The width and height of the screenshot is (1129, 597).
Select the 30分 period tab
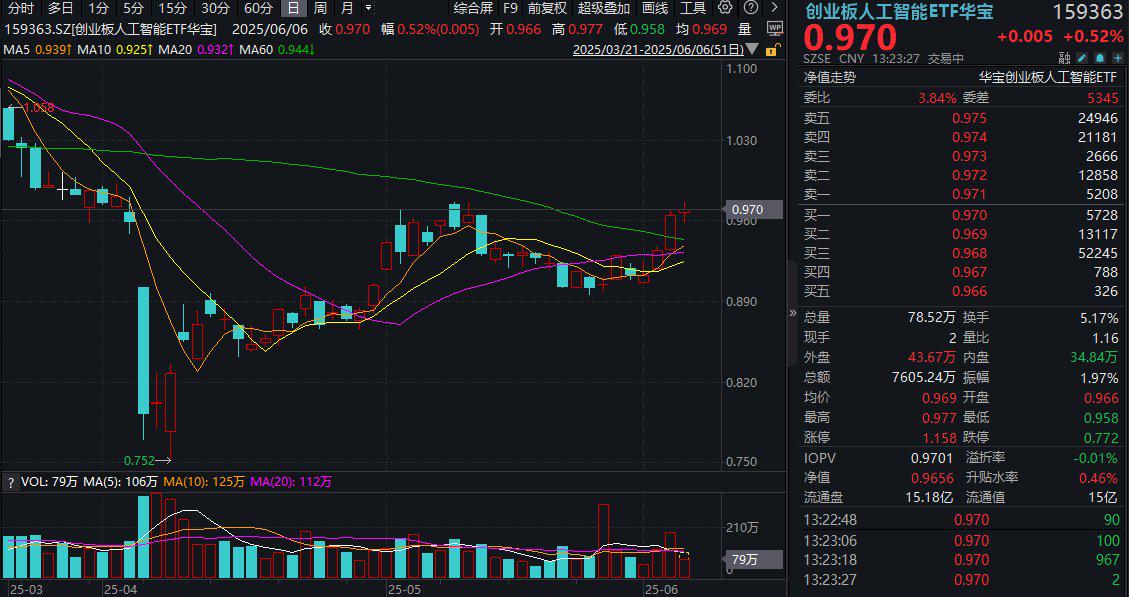point(215,9)
